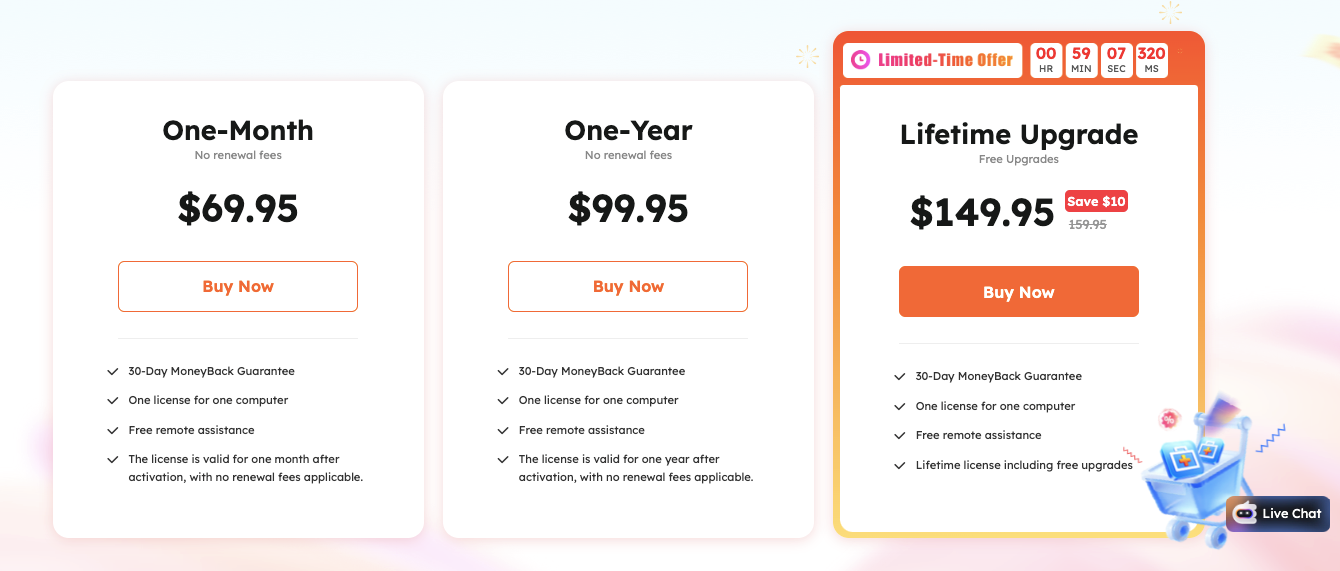1340x571 pixels.
Task: Click checkmark next to Lifetime license including upgrades
Action: pos(900,465)
